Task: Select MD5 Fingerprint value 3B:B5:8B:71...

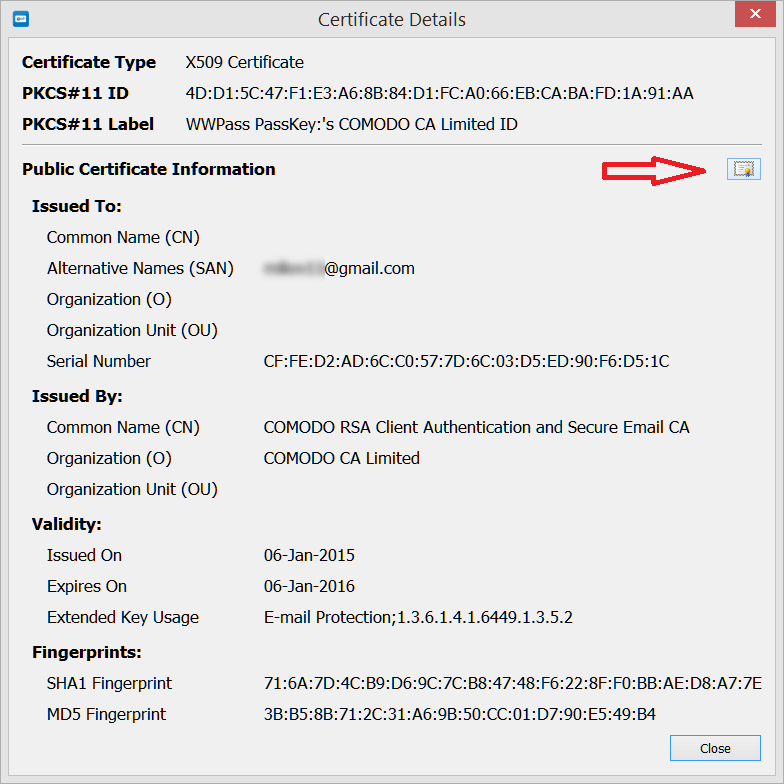Action: click(x=460, y=714)
